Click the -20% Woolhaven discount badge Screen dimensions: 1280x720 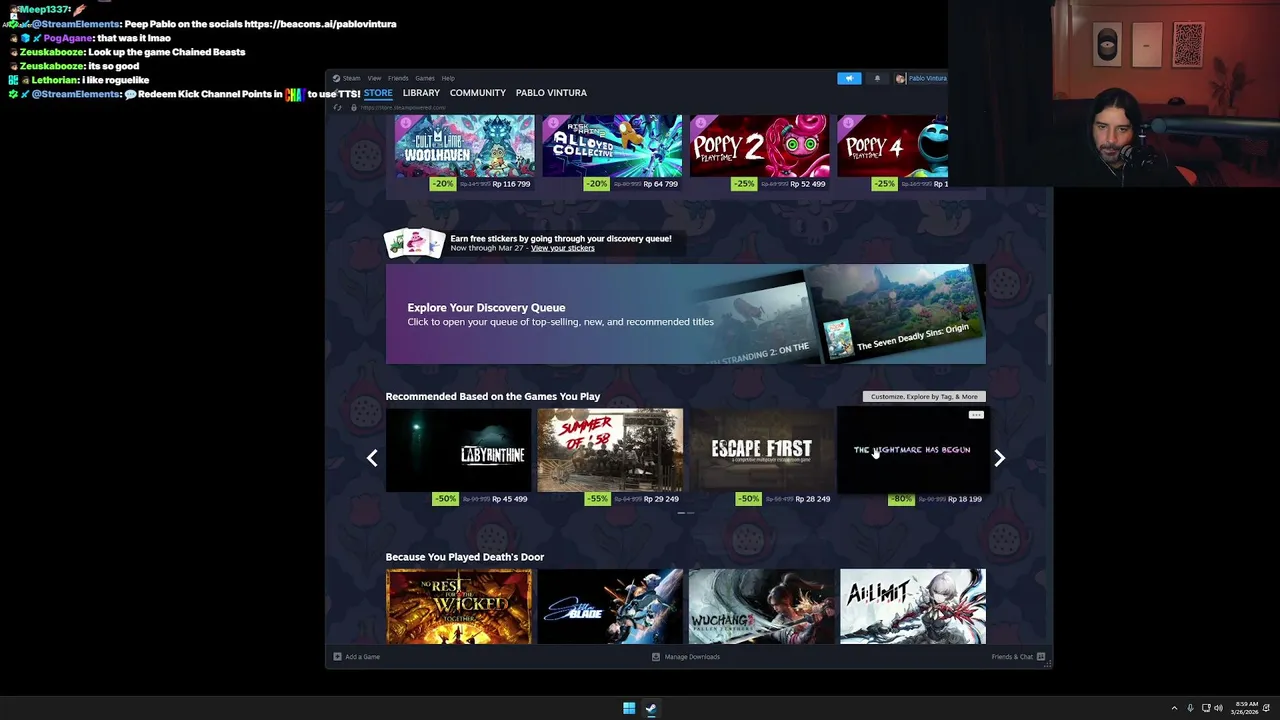pos(442,184)
